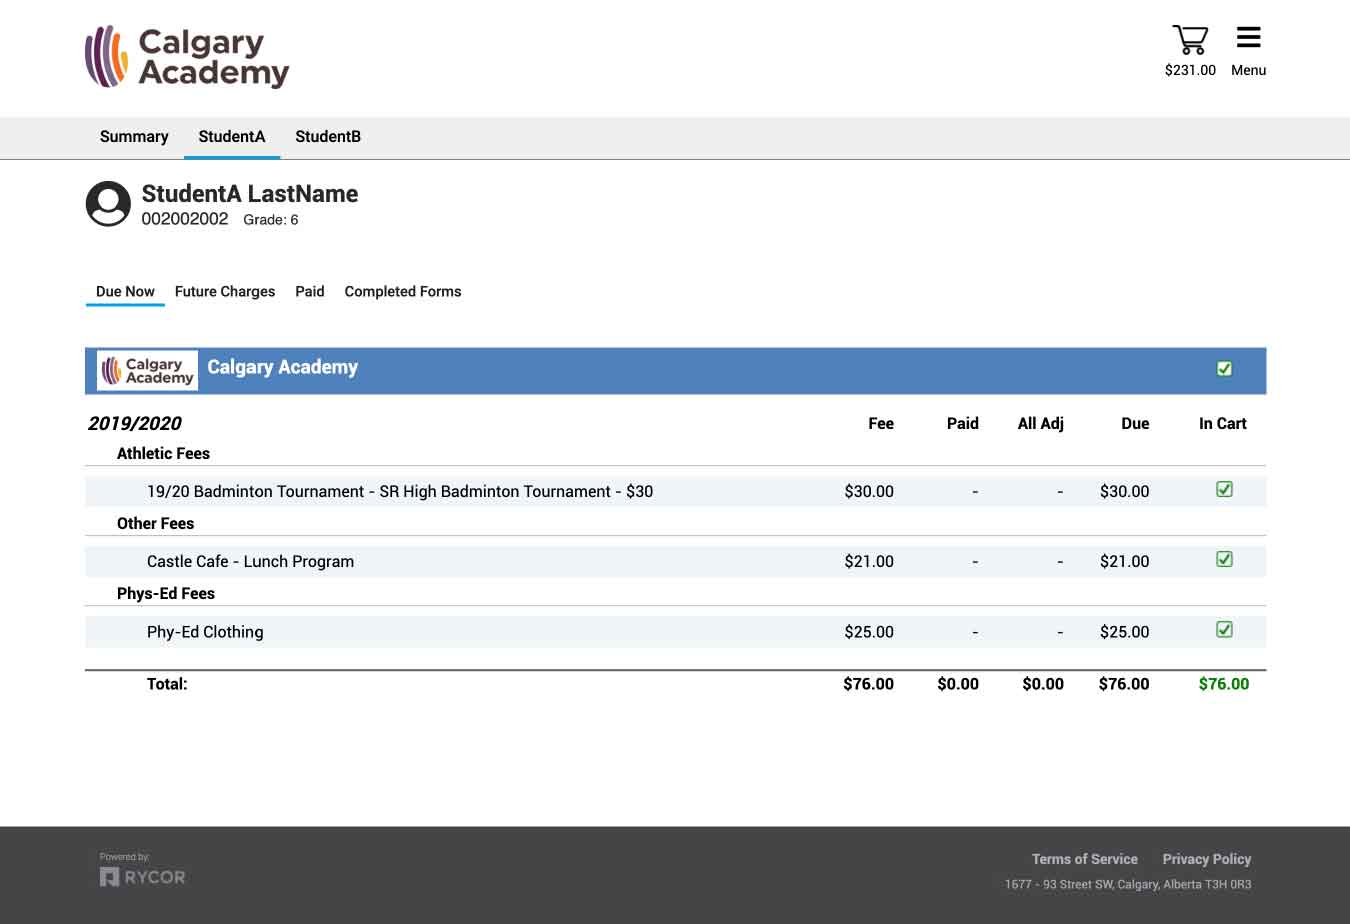Select the Due Now tab
This screenshot has height=924, width=1350.
tap(125, 292)
